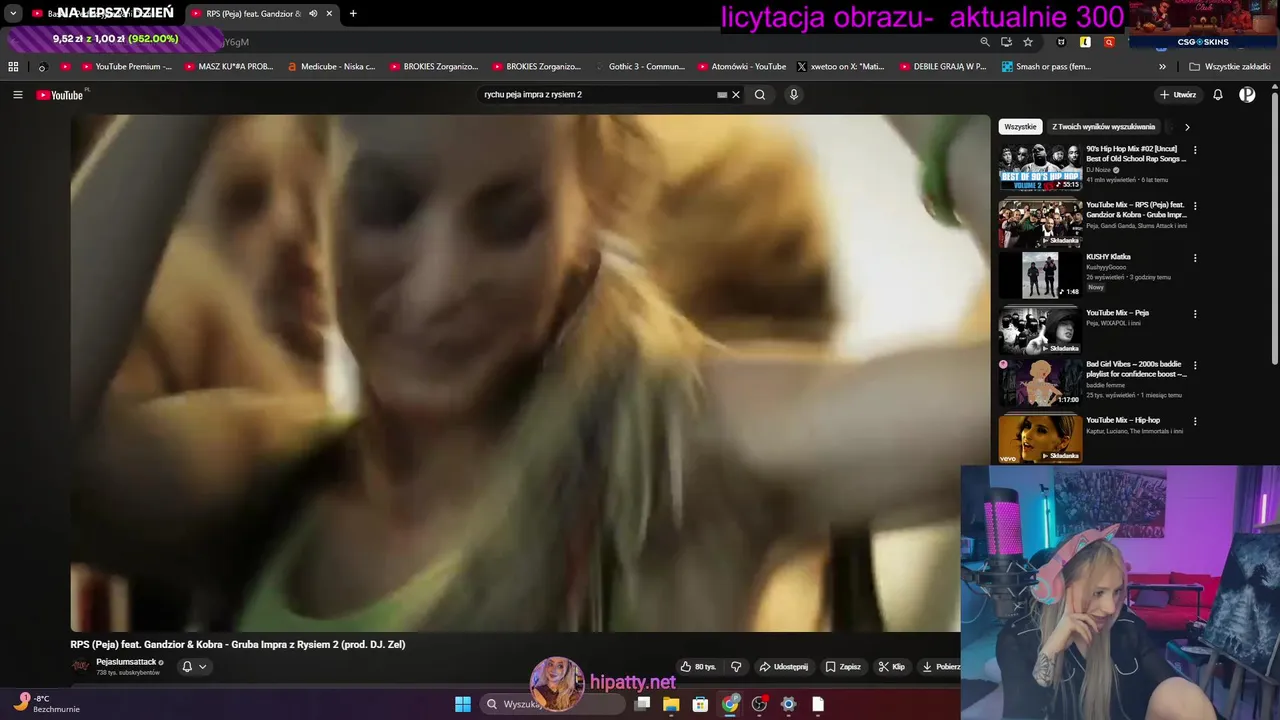Open the on-screen keyboard icon in search box
Screen dimensions: 1280x720
[x=722, y=95]
